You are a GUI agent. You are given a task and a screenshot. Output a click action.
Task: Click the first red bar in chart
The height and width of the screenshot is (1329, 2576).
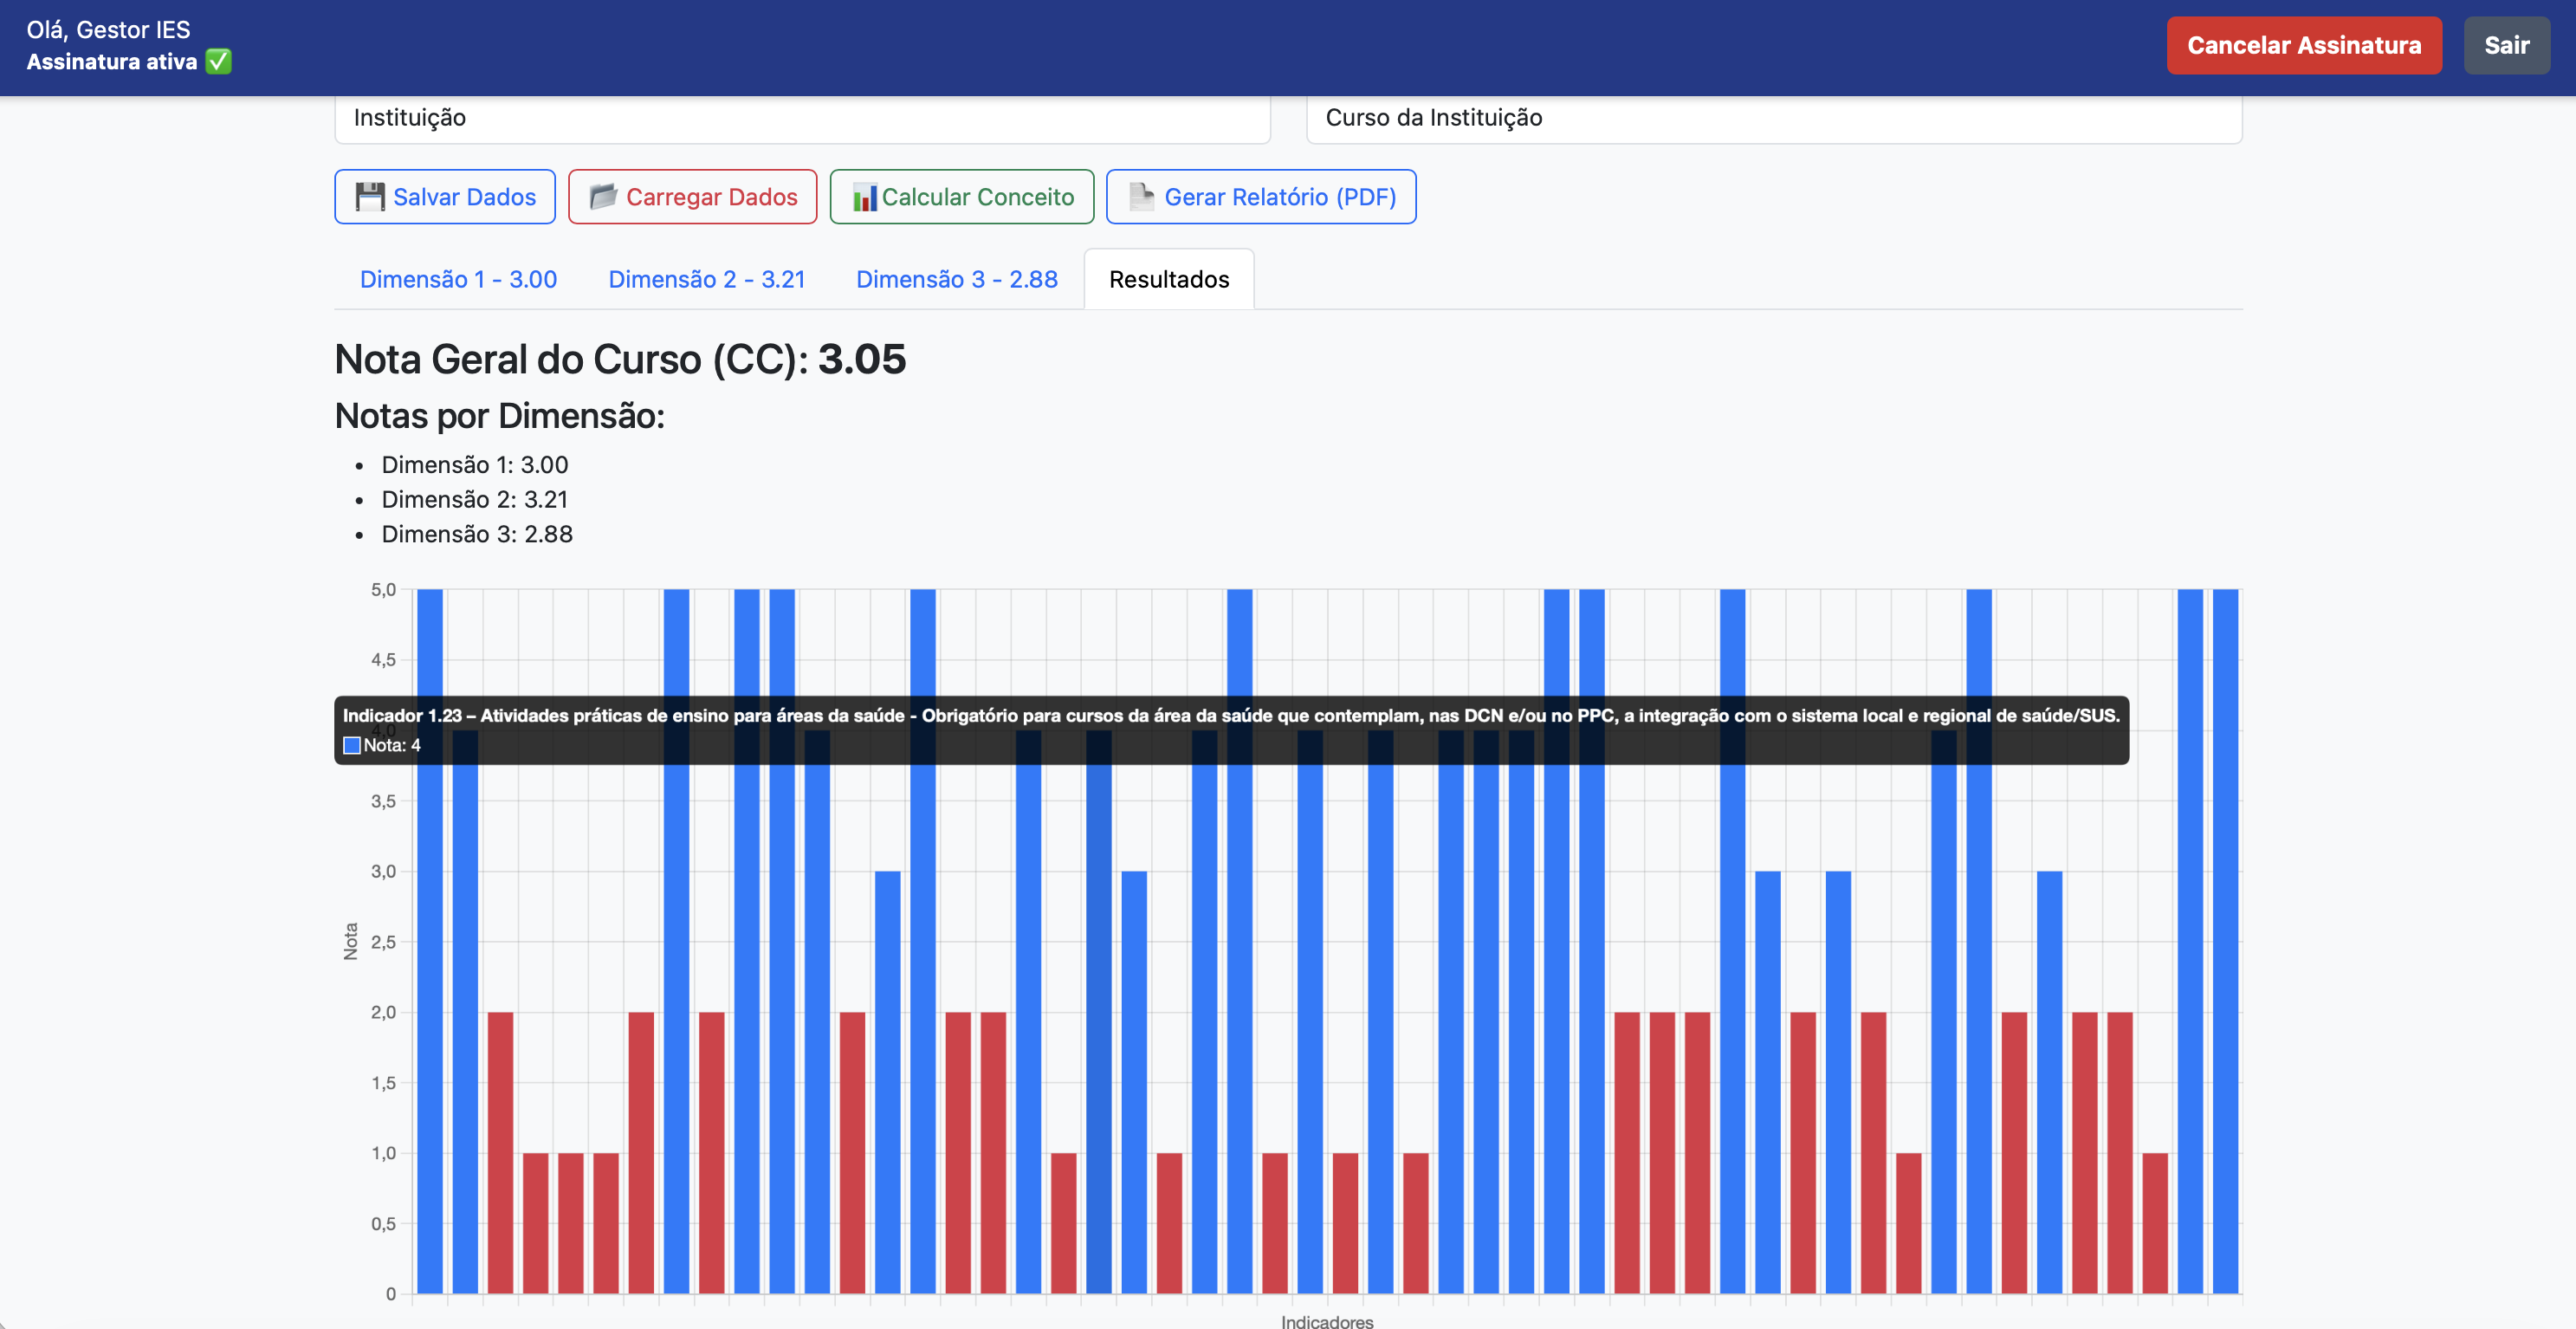[x=500, y=1150]
